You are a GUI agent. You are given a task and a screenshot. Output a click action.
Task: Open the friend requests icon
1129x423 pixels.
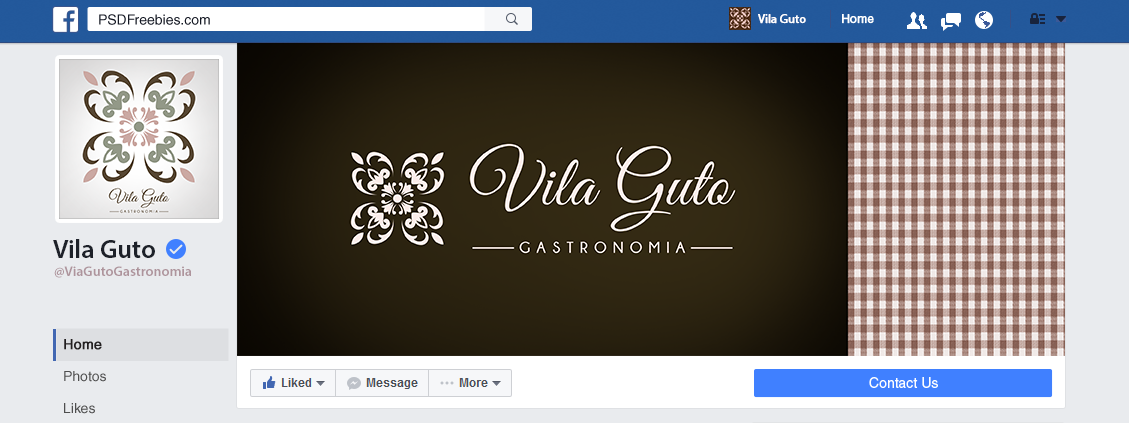(916, 20)
